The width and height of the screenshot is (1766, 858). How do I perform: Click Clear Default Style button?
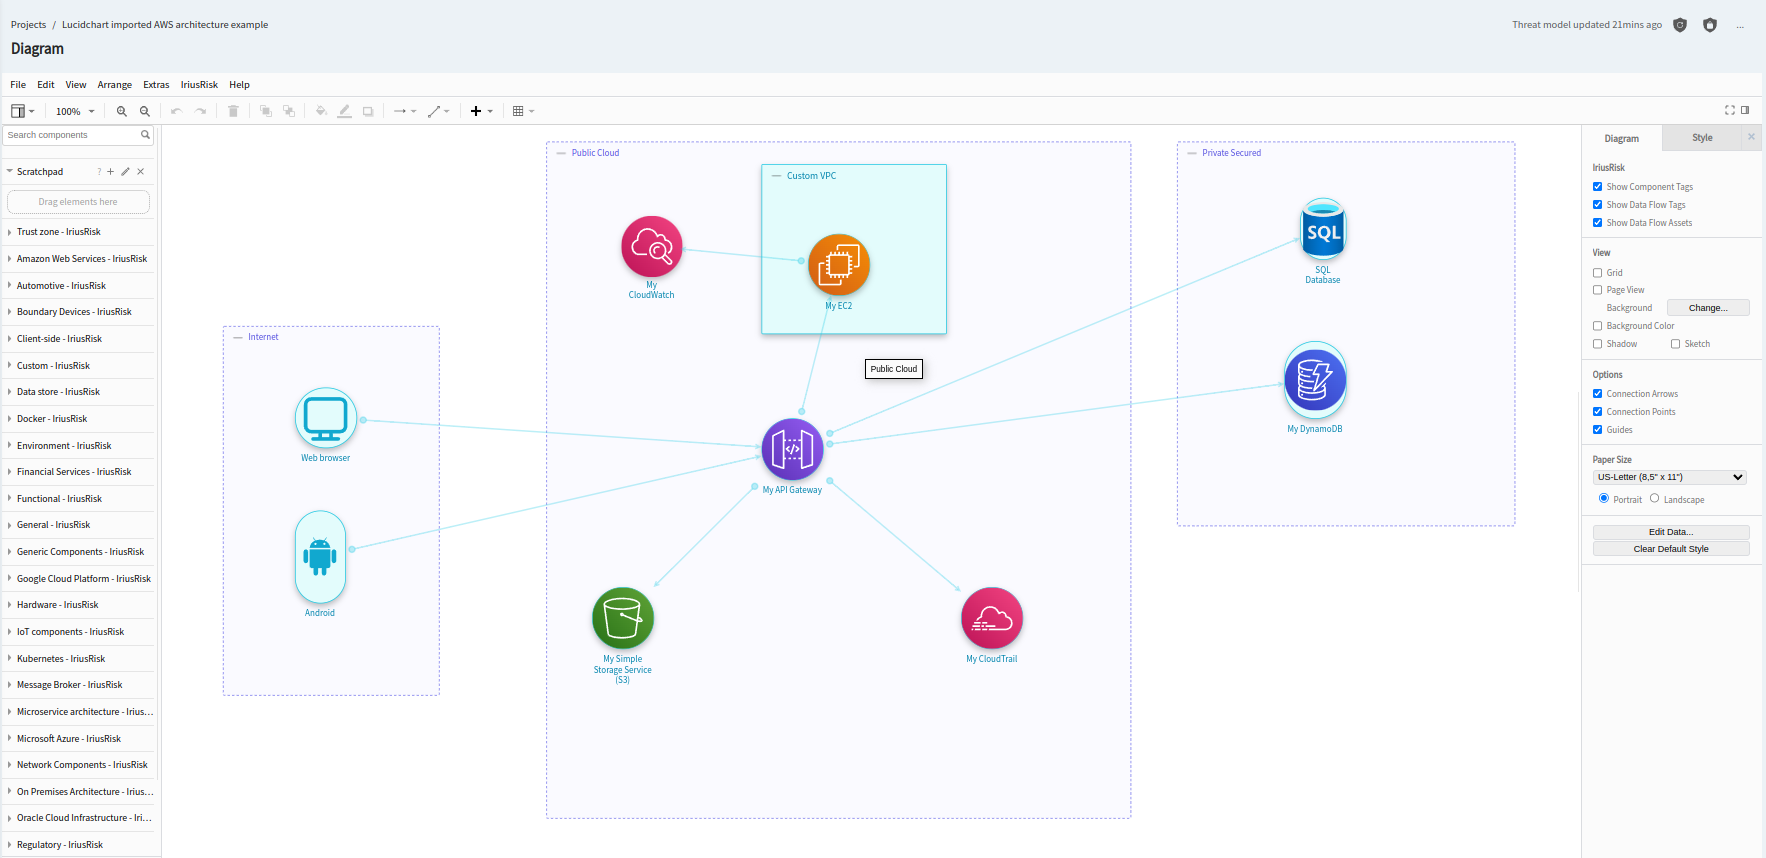(1671, 549)
